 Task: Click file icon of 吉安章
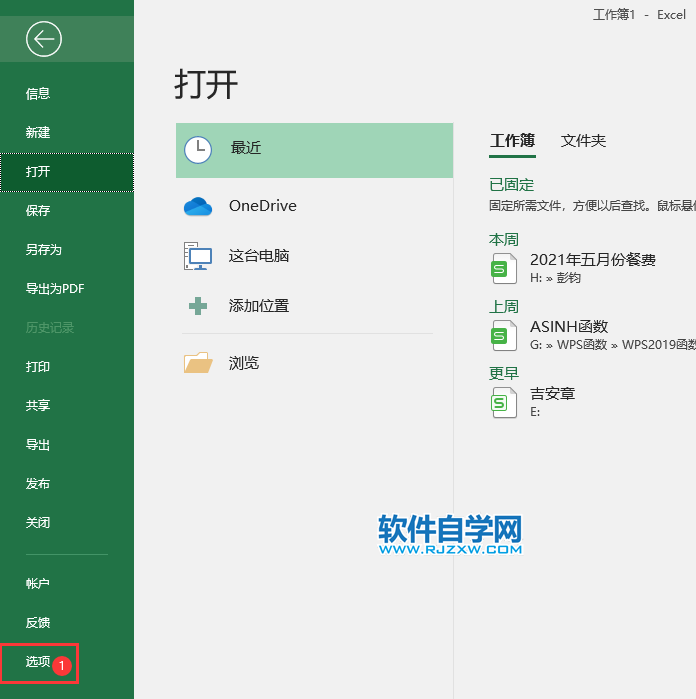click(504, 402)
